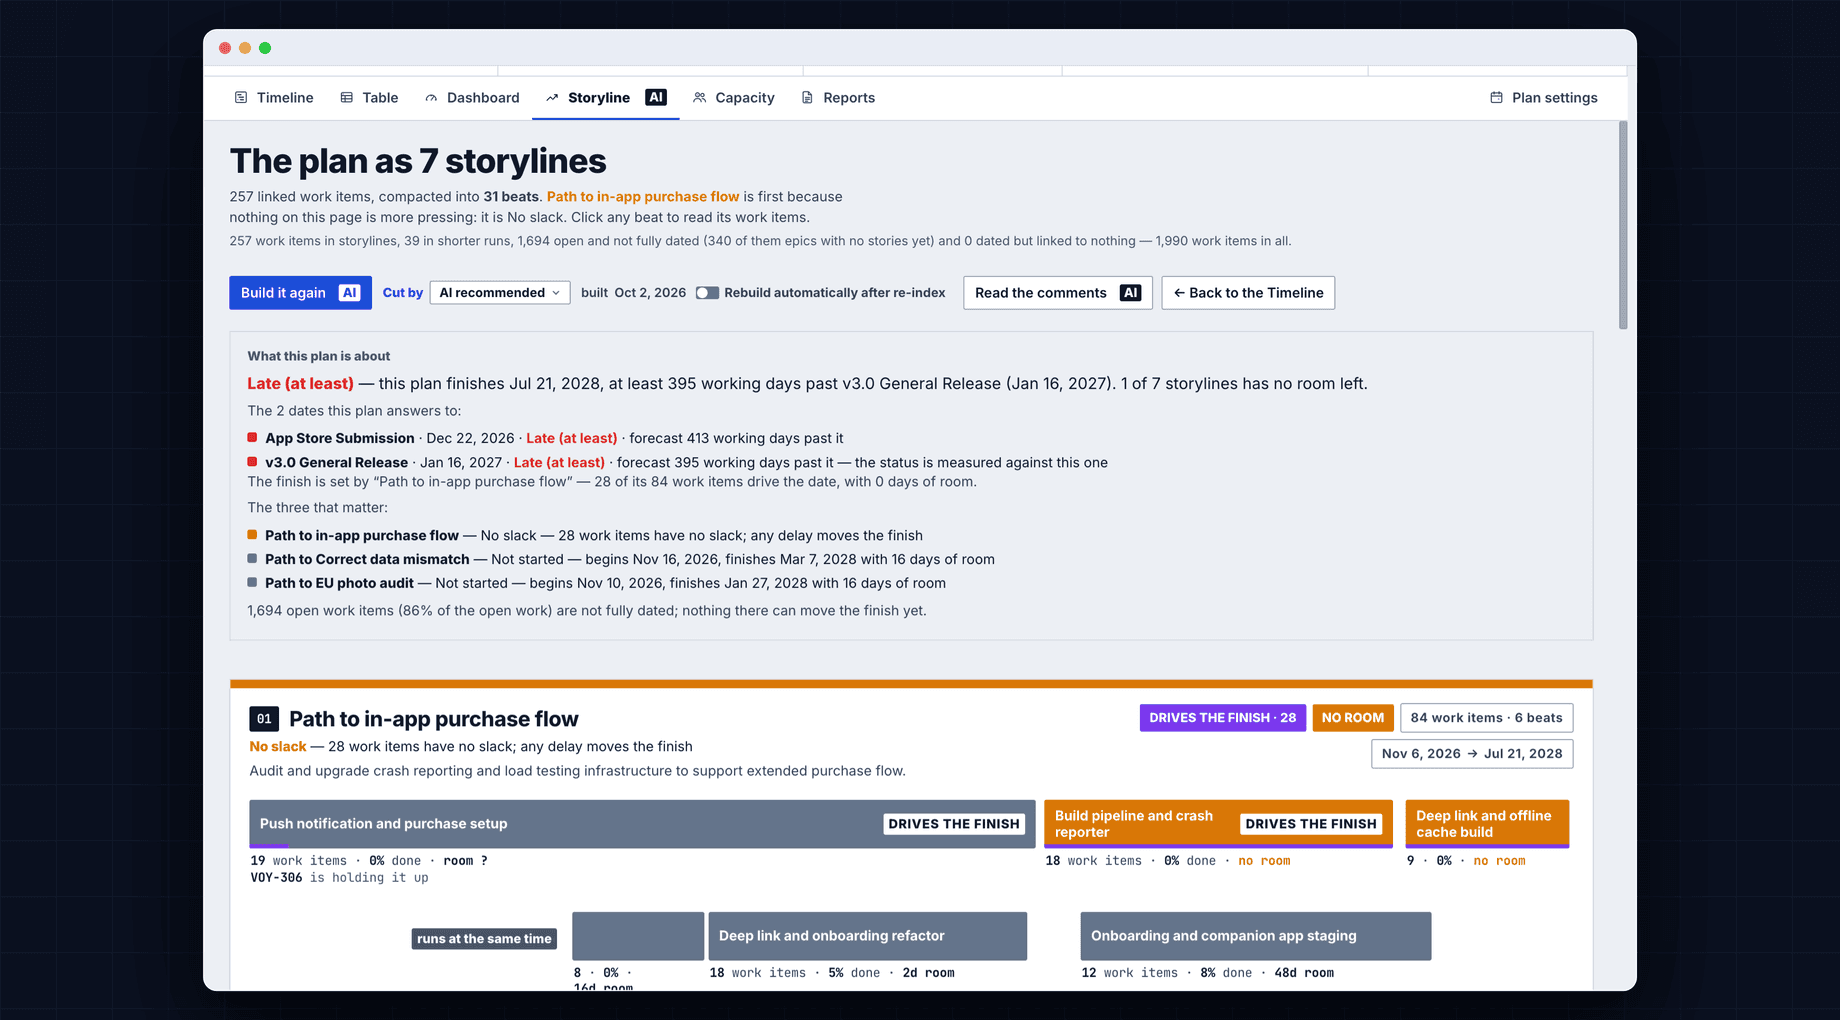Click the Table grid icon
Image resolution: width=1840 pixels, height=1020 pixels.
pos(347,98)
